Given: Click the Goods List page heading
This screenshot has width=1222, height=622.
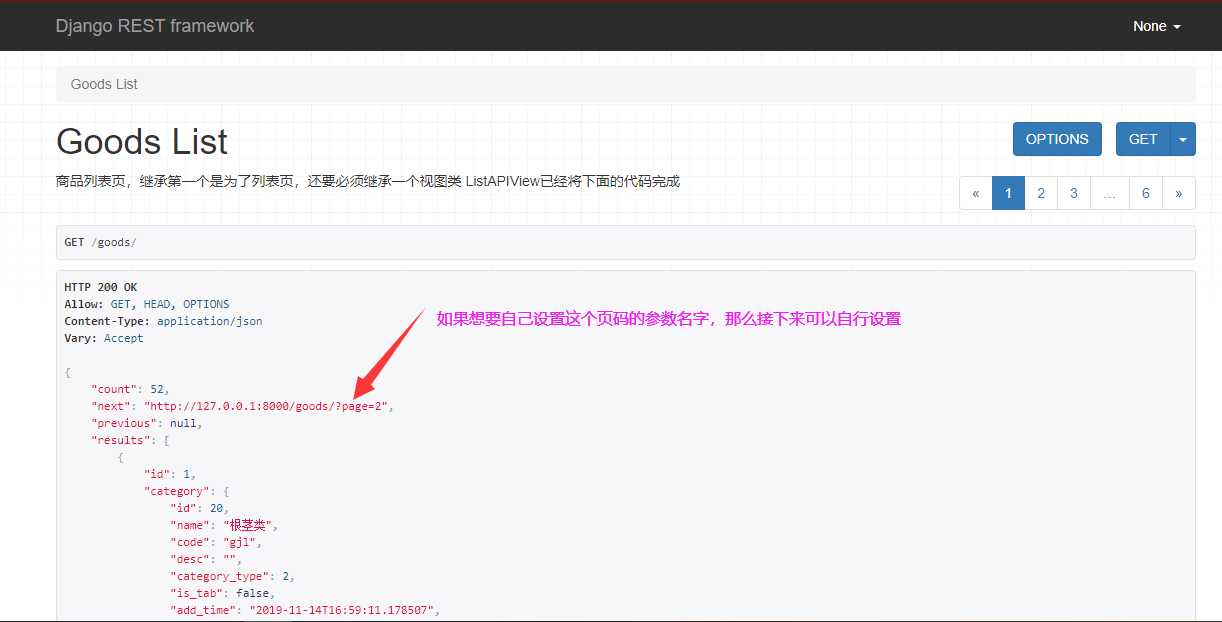Looking at the screenshot, I should [142, 141].
